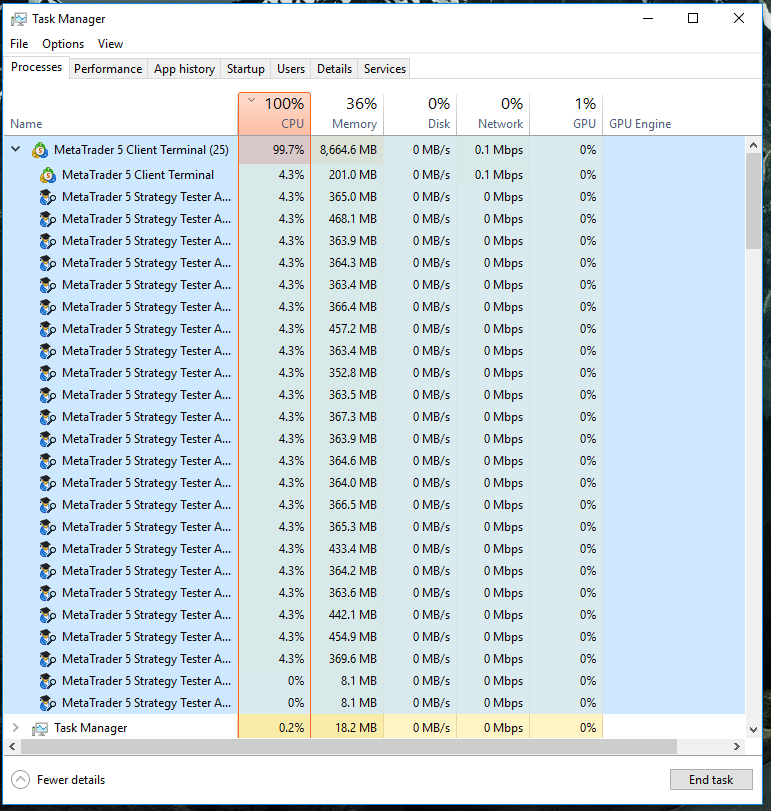Sort by the GPU column header
Image resolution: width=771 pixels, height=811 pixels.
566,114
